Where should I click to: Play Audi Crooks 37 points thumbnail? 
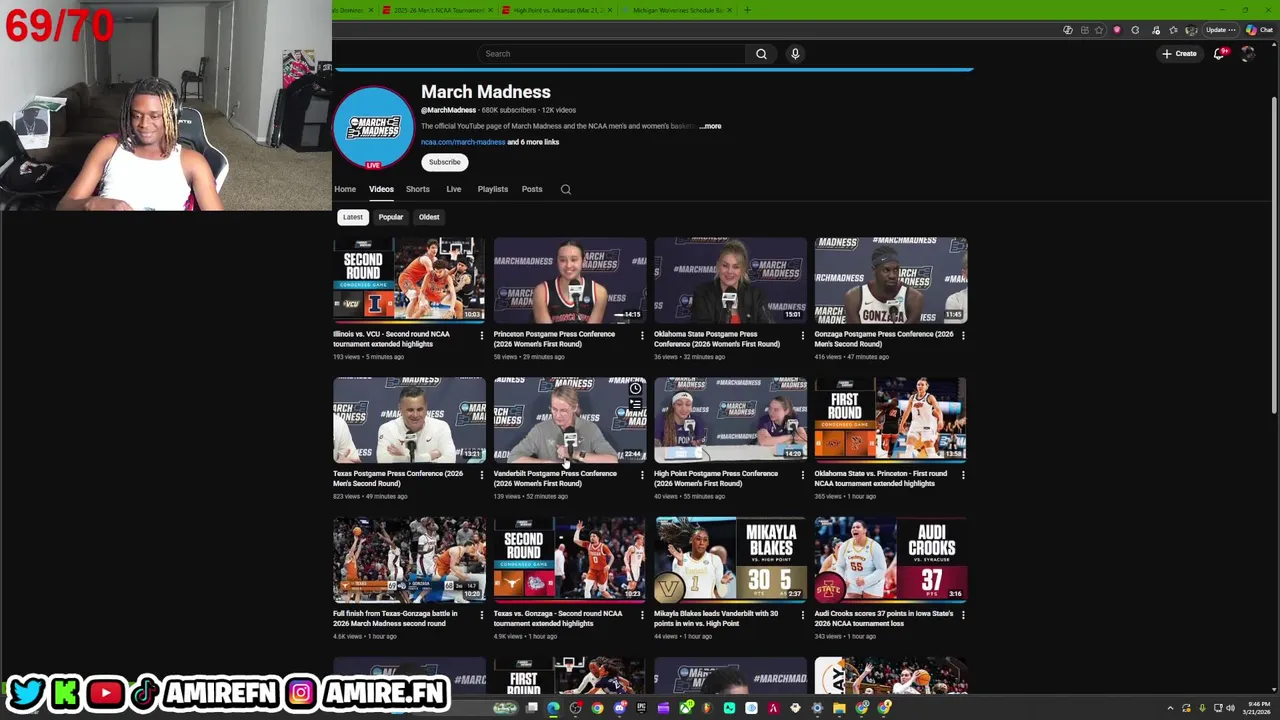tap(891, 560)
